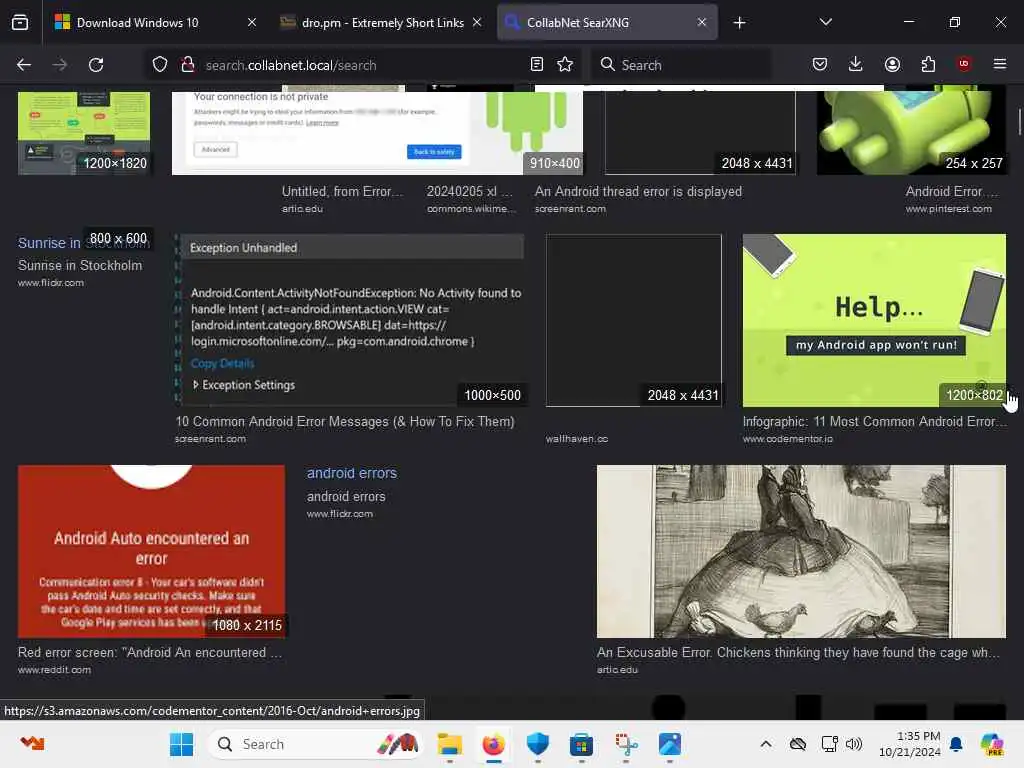Open Windows Security shield taskbar icon

[537, 744]
